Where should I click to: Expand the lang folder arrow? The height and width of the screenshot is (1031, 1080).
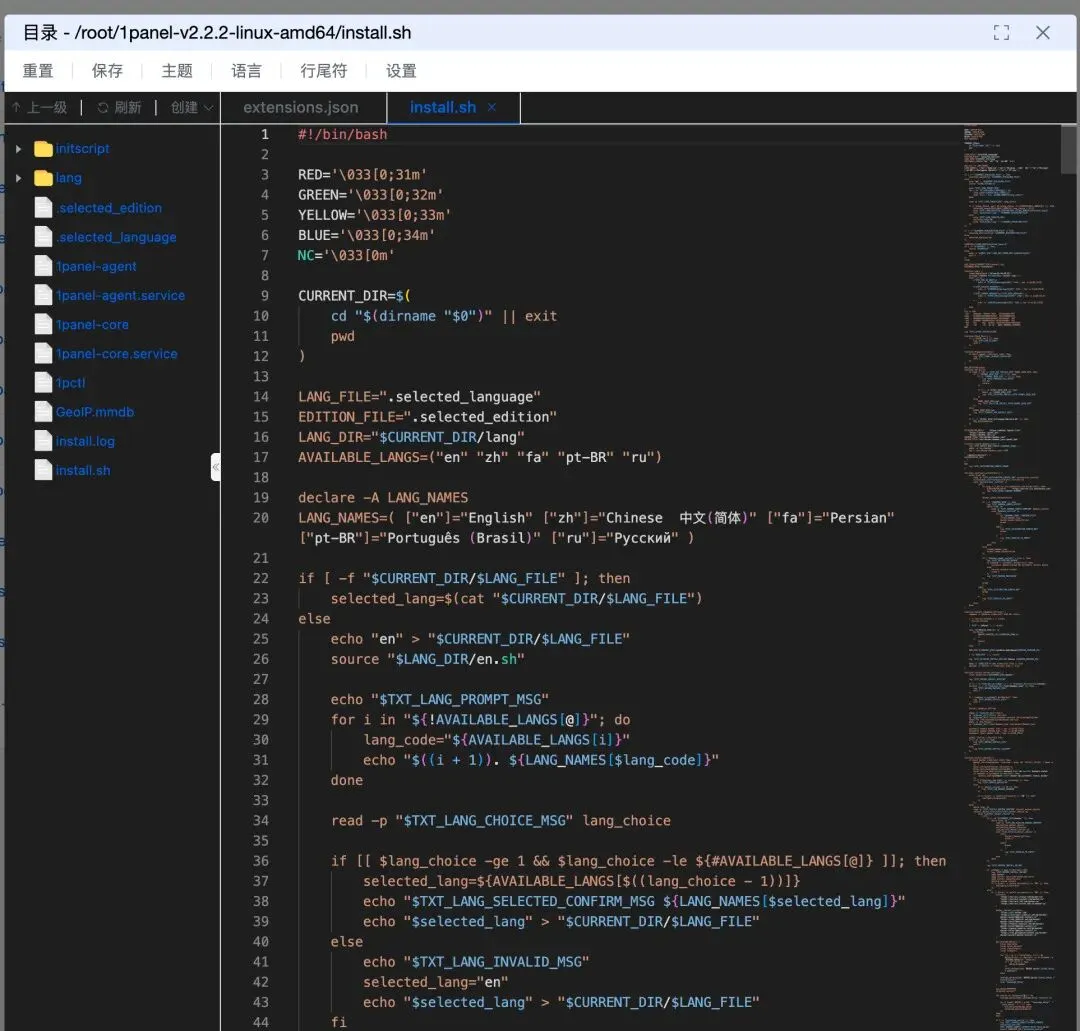point(19,178)
